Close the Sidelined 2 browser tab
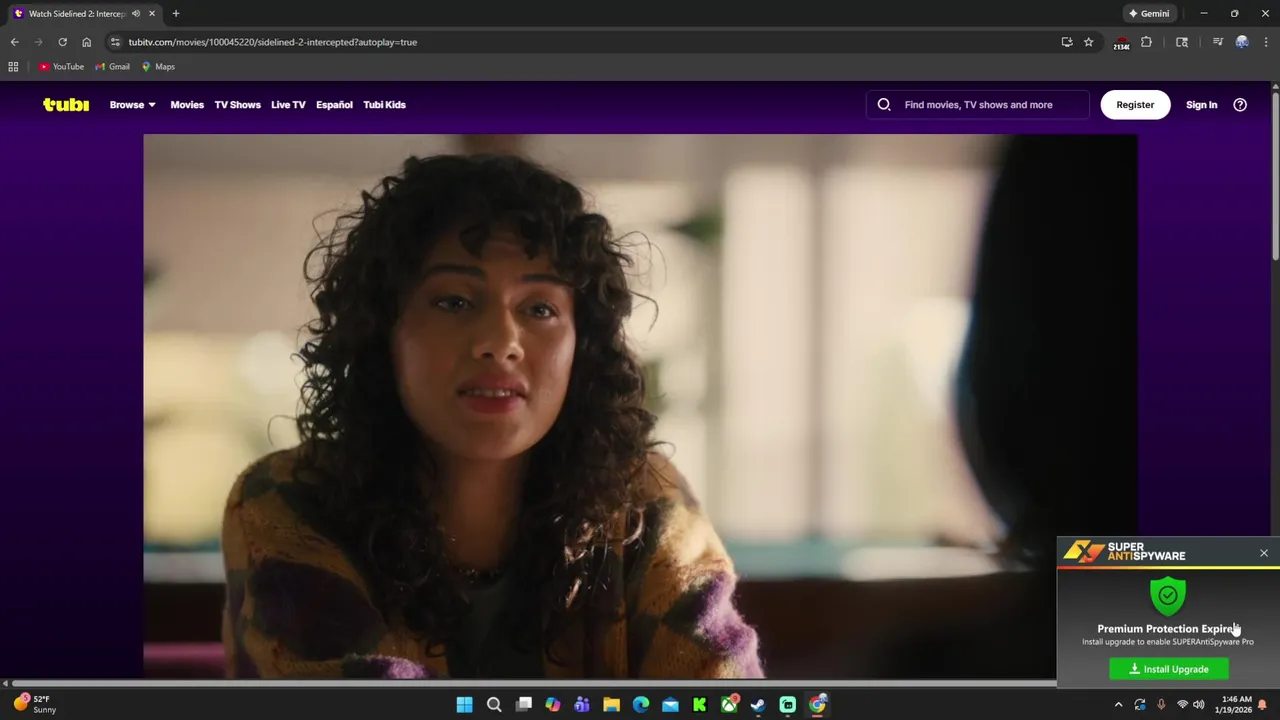The image size is (1280, 720). coord(152,14)
